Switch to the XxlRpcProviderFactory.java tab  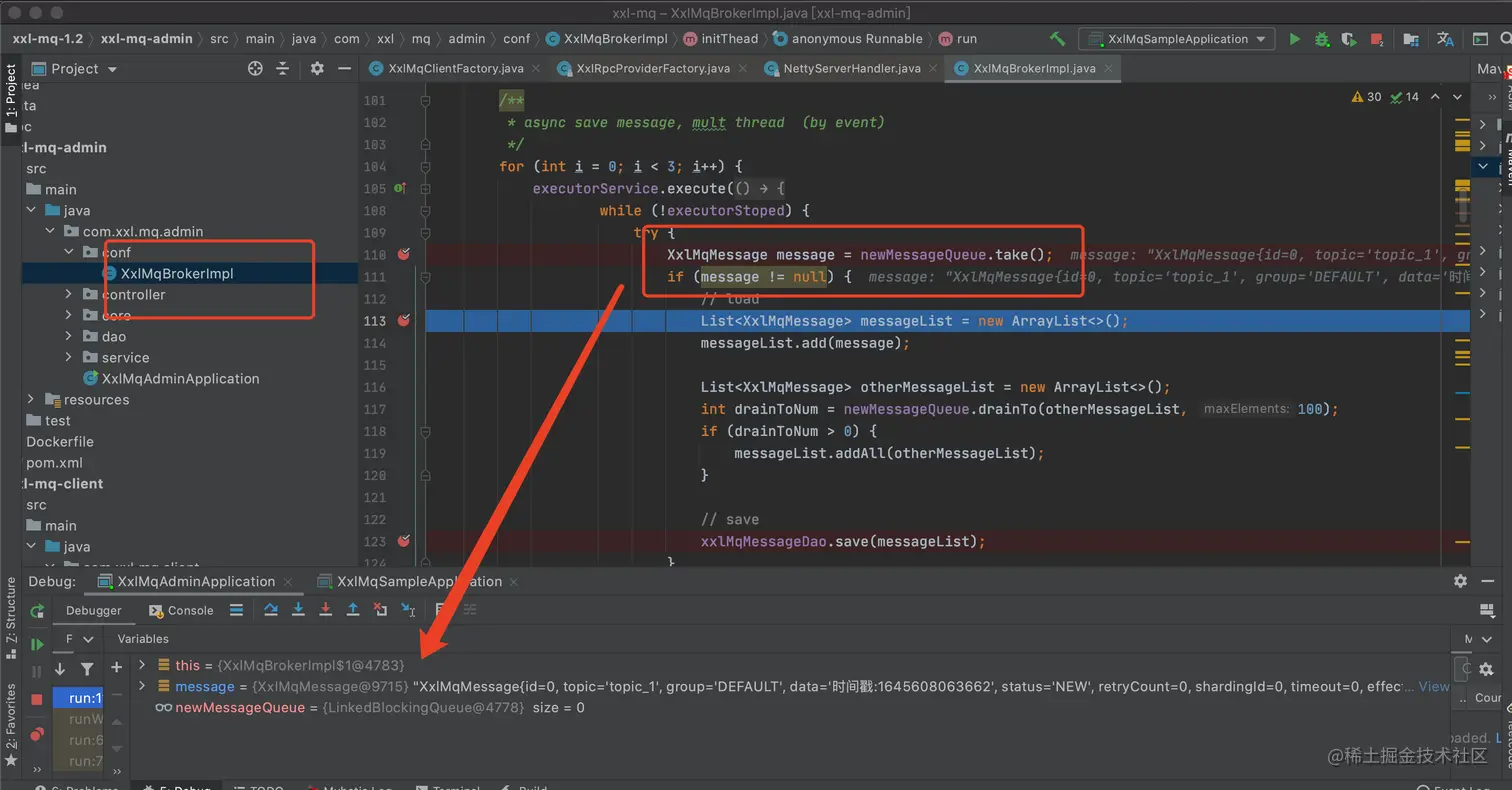[653, 68]
